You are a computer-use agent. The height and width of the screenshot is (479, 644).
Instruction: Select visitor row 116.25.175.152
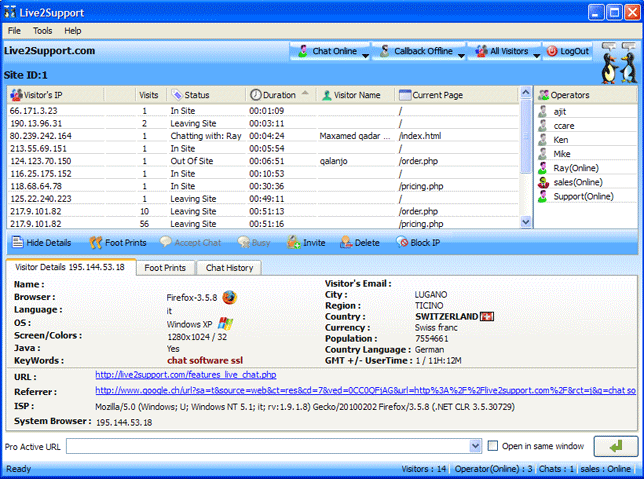[x=263, y=174]
